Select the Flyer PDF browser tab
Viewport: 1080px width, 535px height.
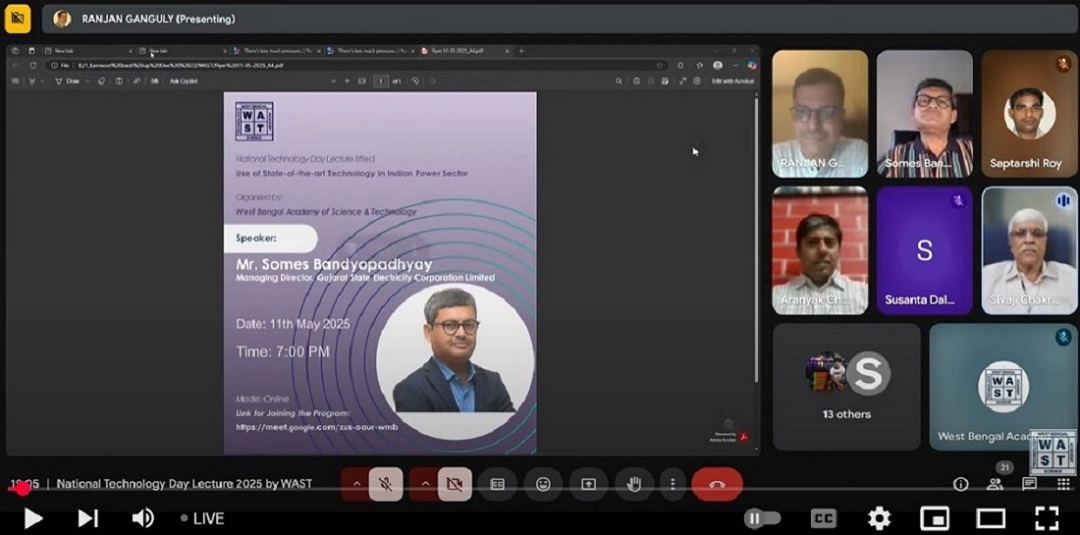[x=465, y=51]
